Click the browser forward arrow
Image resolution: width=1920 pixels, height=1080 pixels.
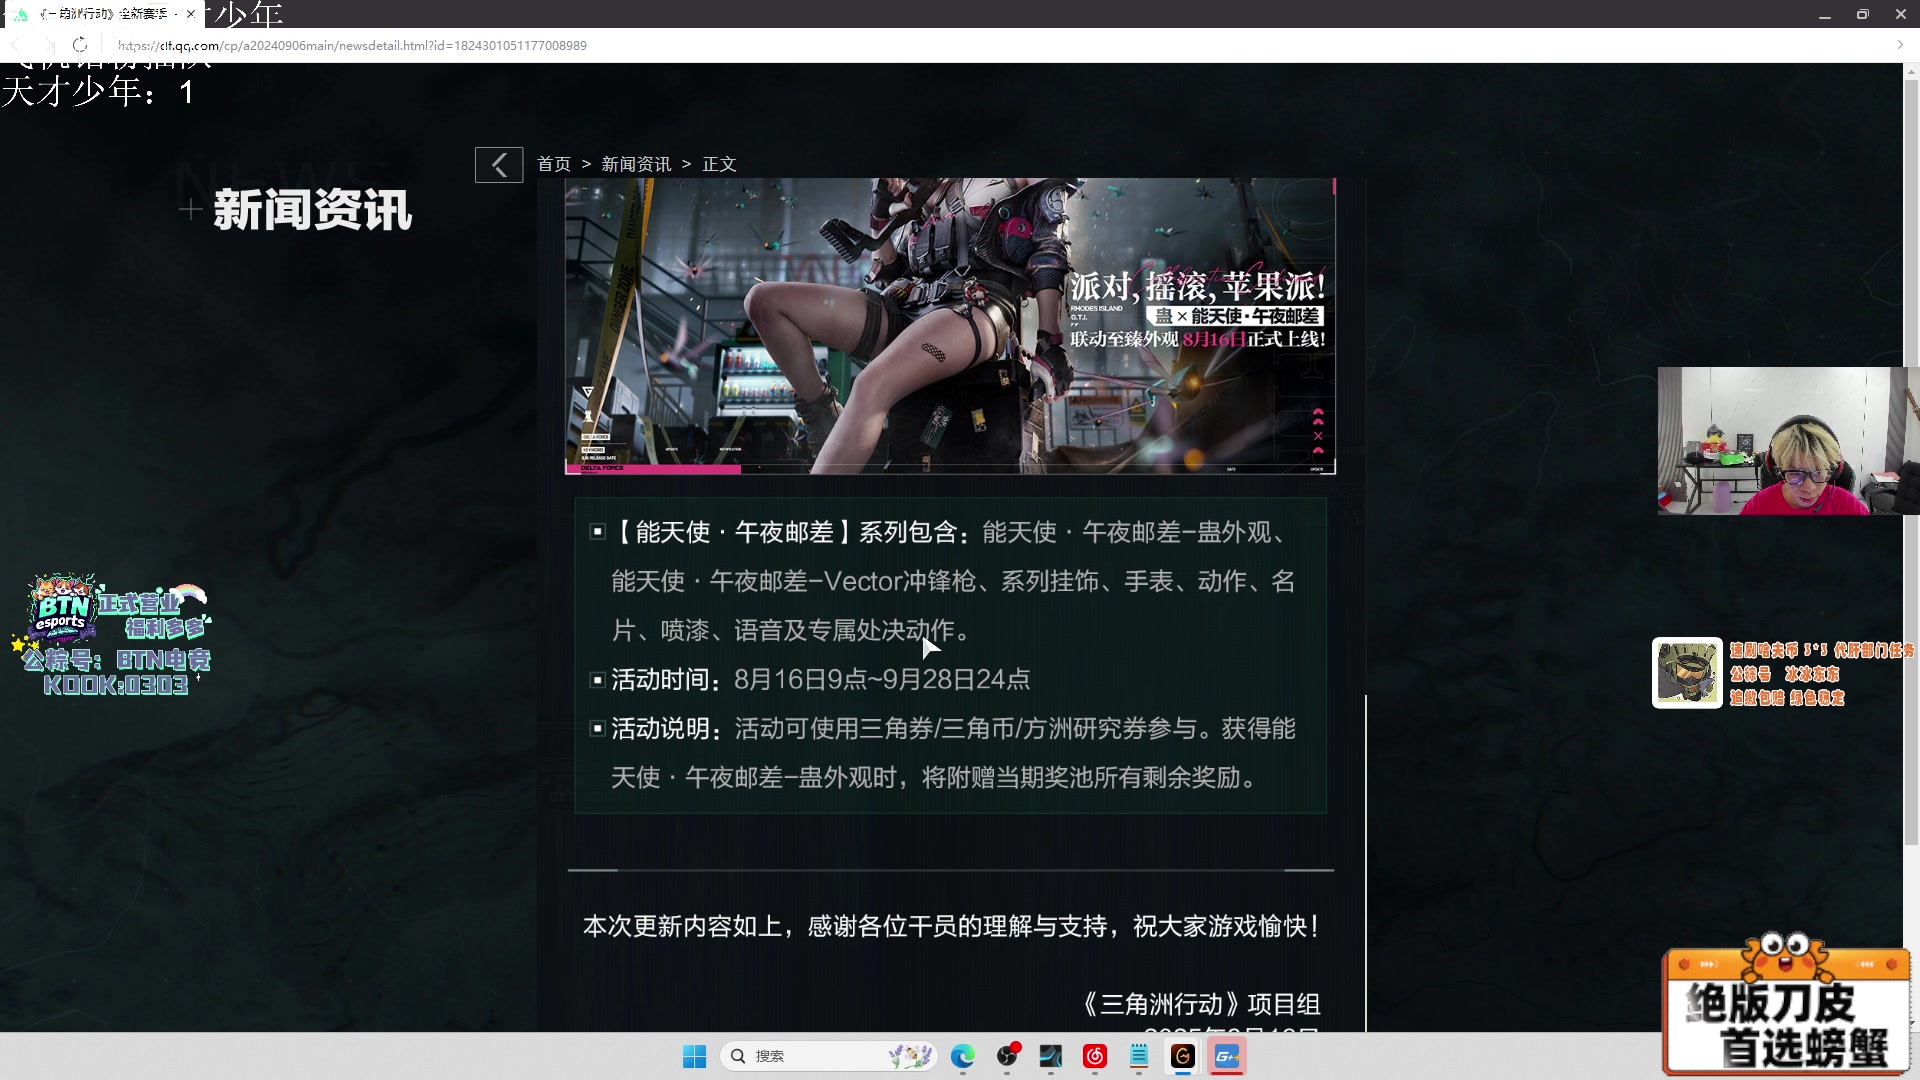click(47, 45)
